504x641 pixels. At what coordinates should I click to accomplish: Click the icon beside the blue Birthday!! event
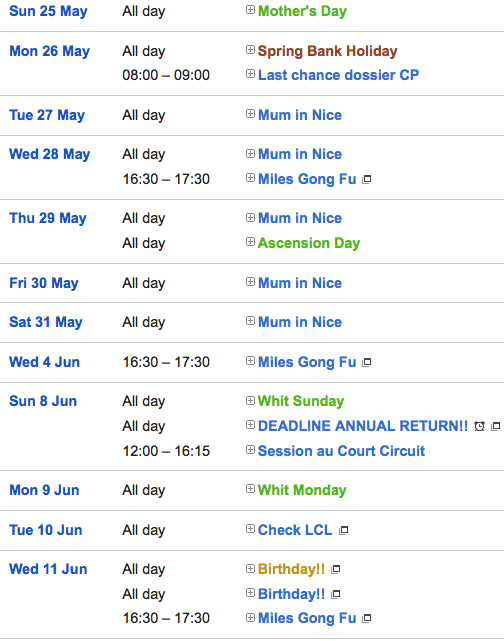point(336,594)
